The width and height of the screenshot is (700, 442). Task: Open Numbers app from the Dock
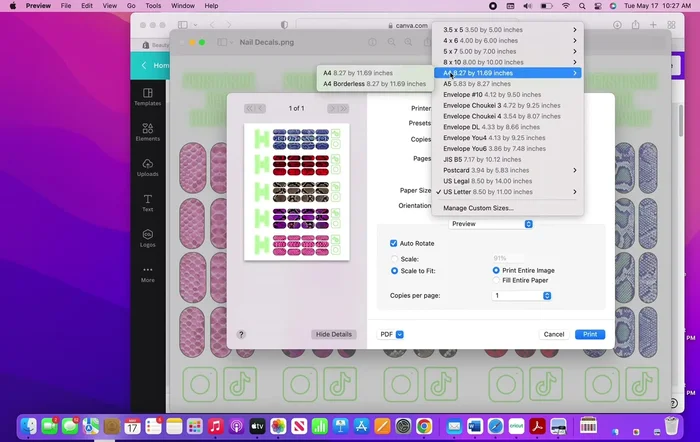pos(320,426)
